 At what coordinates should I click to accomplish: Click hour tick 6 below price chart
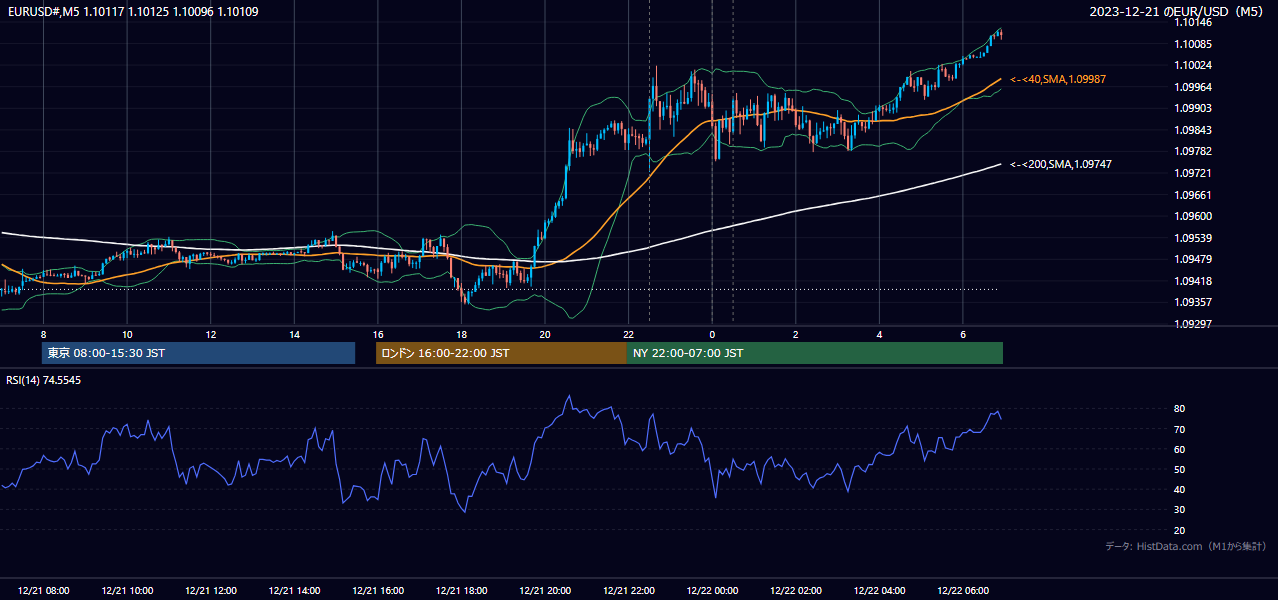(963, 334)
